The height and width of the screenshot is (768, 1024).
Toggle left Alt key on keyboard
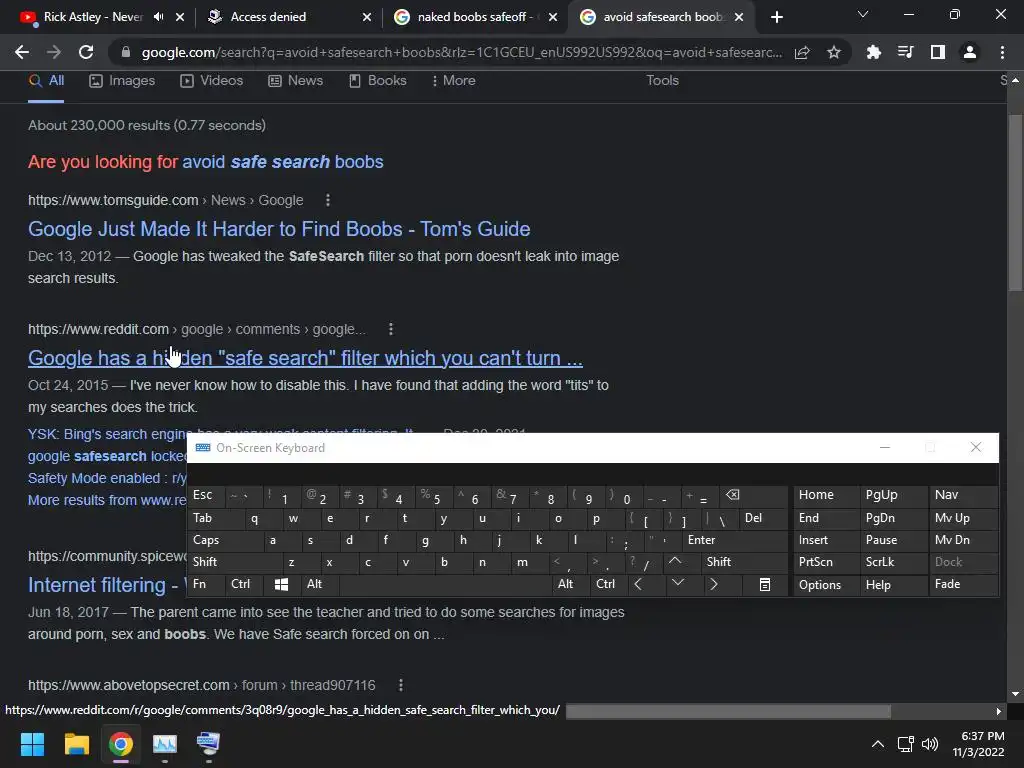(x=319, y=584)
